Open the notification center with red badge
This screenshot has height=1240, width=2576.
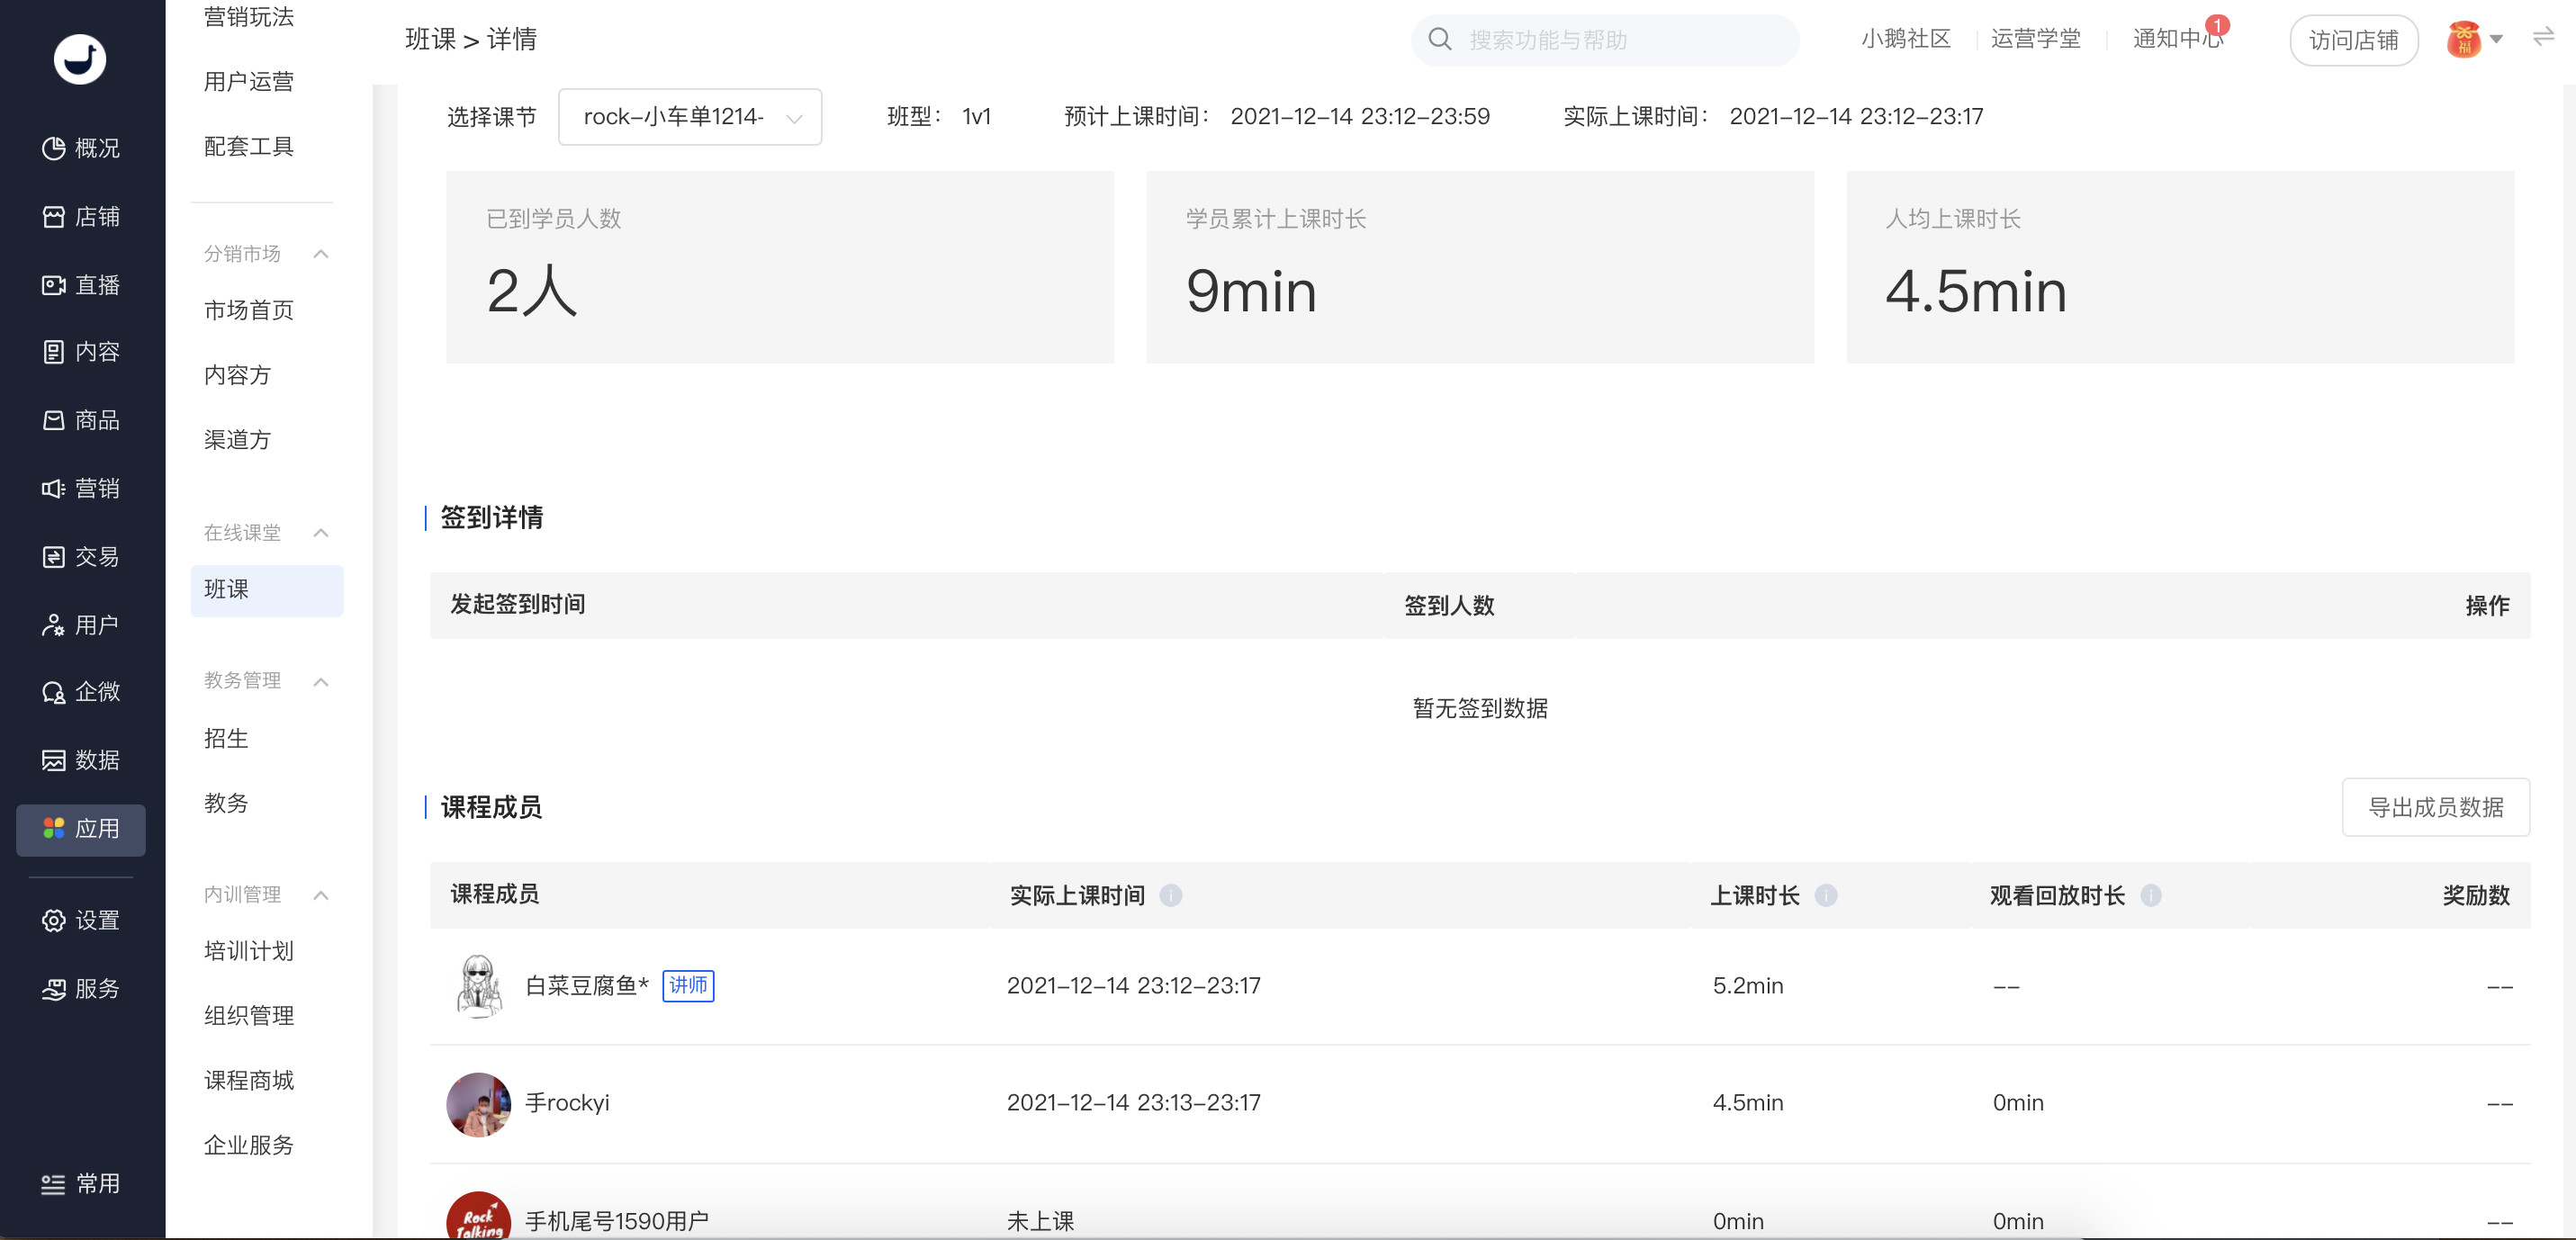point(2178,38)
